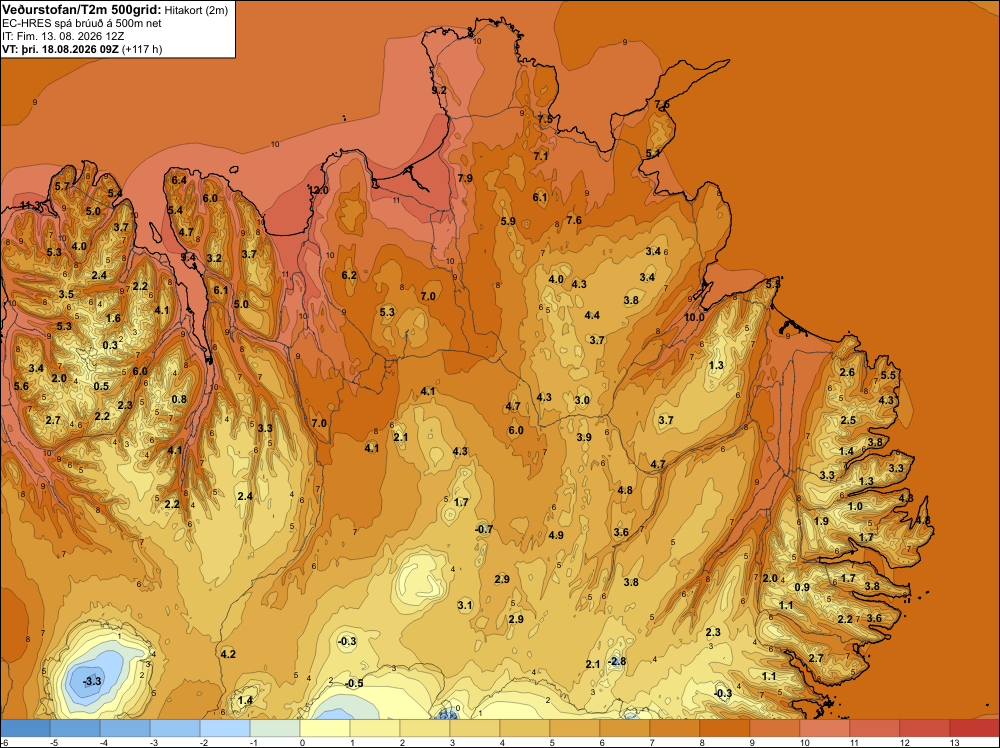Pick the darkest red legend swatch right of 13
Image resolution: width=1000 pixels, height=748 pixels.
pos(974,728)
